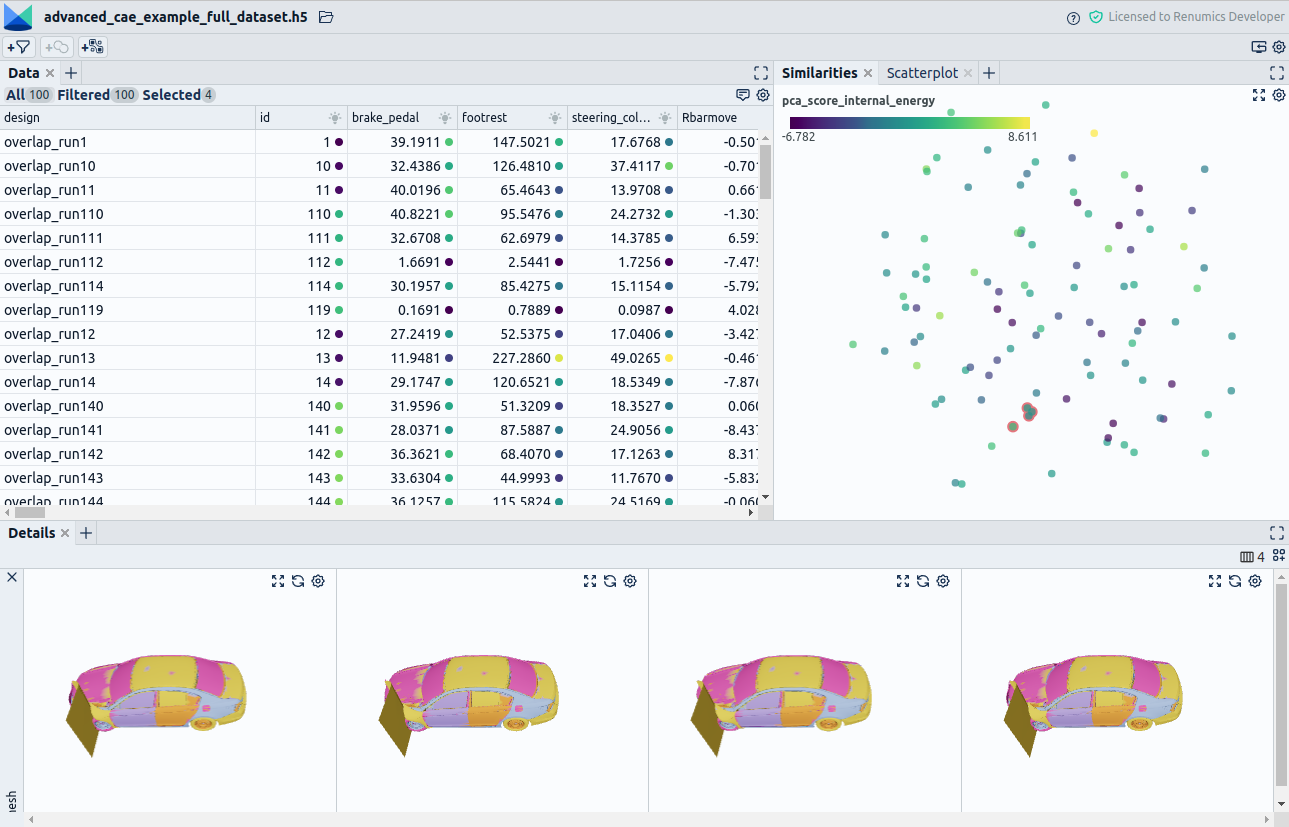Open settings of third car mesh viewer
The image size is (1289, 827).
[943, 581]
